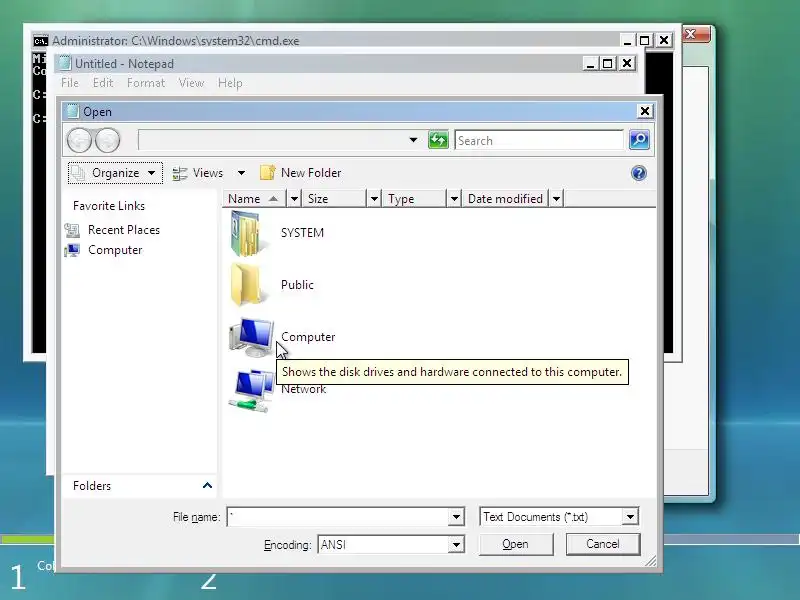800x600 pixels.
Task: Click the Recent Places icon in Favorite Links
Action: pyautogui.click(x=72, y=231)
